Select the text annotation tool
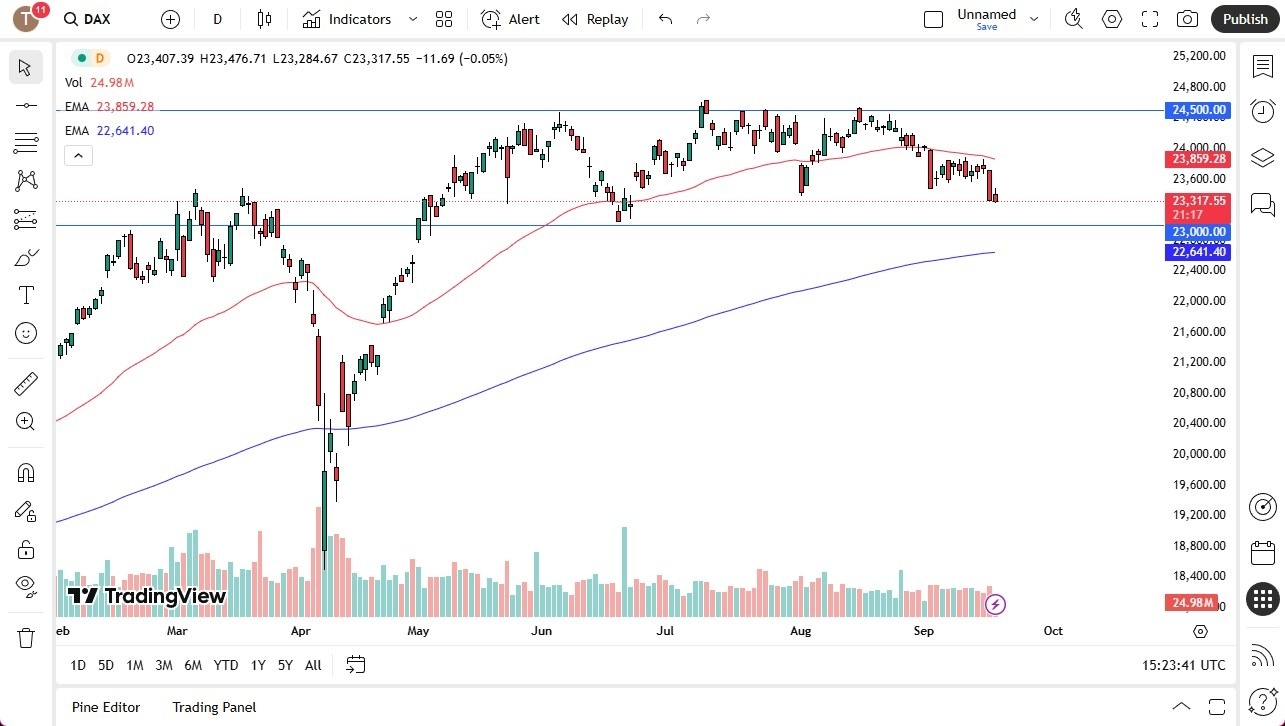Image resolution: width=1285 pixels, height=726 pixels. (x=26, y=294)
